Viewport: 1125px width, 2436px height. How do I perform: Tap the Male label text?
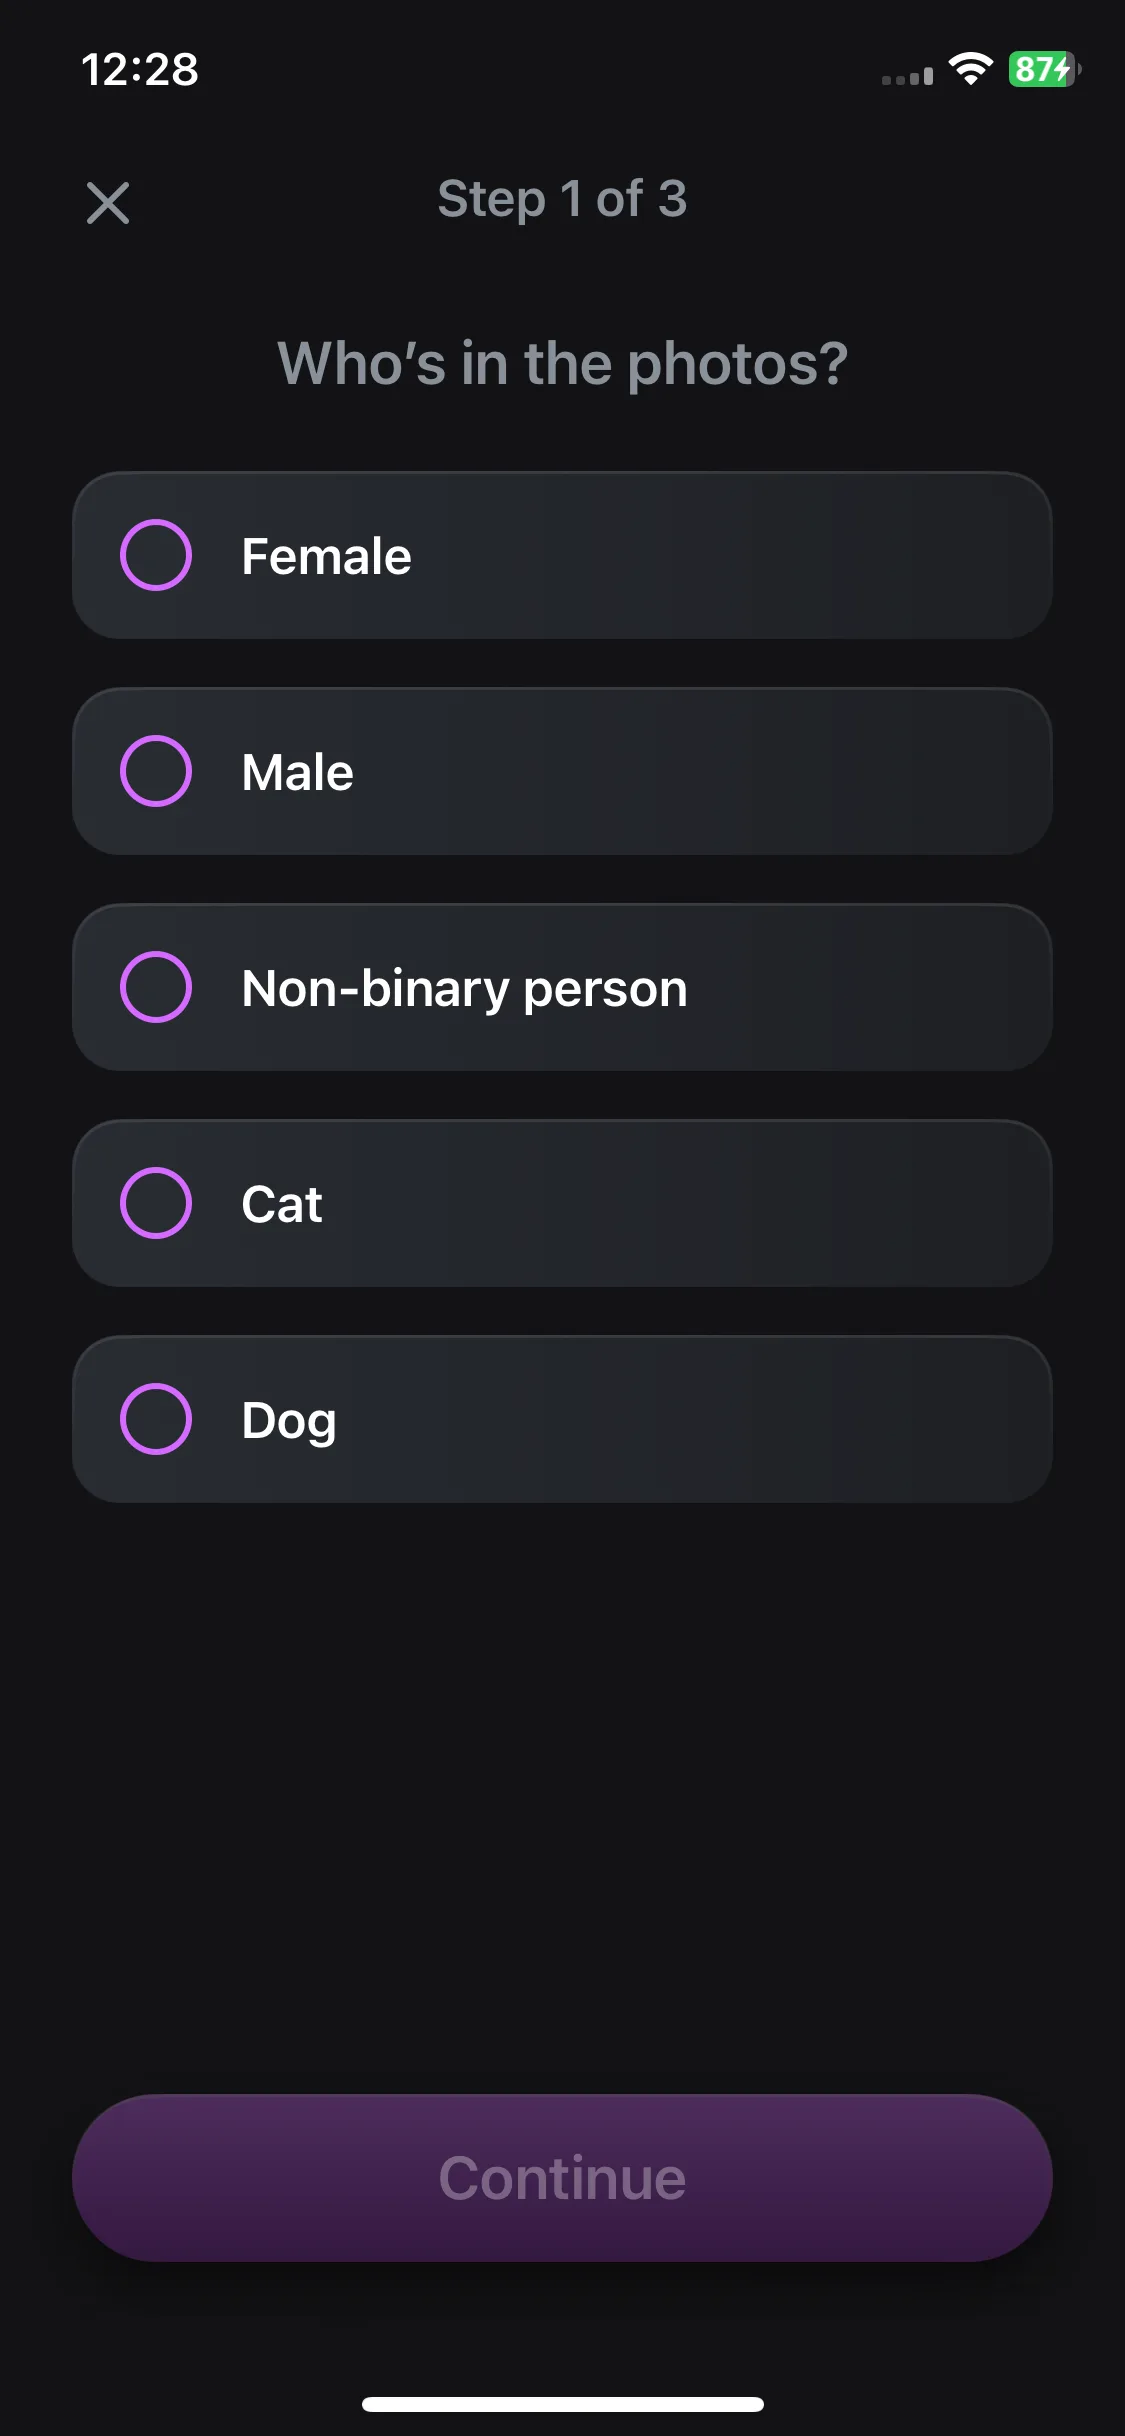(x=297, y=772)
